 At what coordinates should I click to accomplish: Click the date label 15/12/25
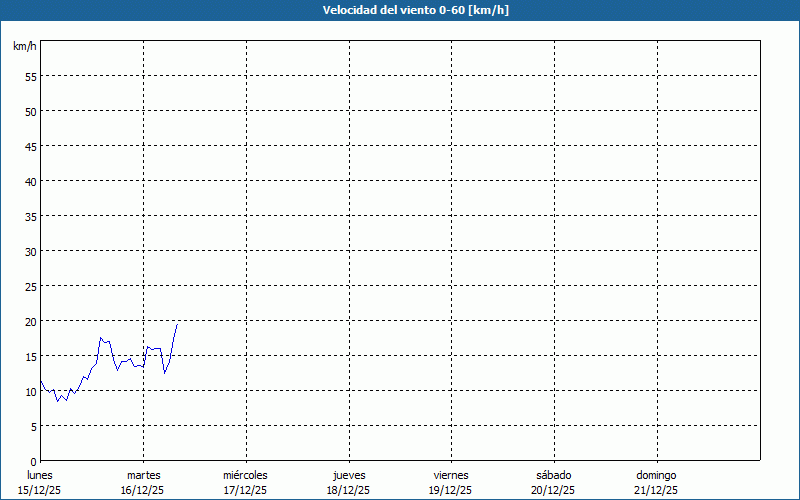(x=40, y=490)
